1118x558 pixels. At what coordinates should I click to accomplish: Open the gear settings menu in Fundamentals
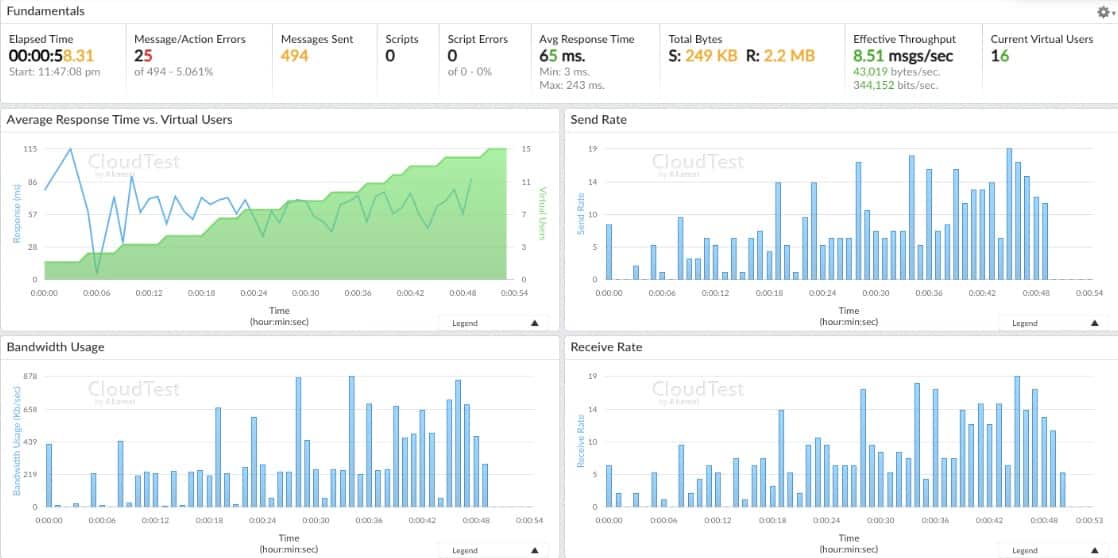1103,12
